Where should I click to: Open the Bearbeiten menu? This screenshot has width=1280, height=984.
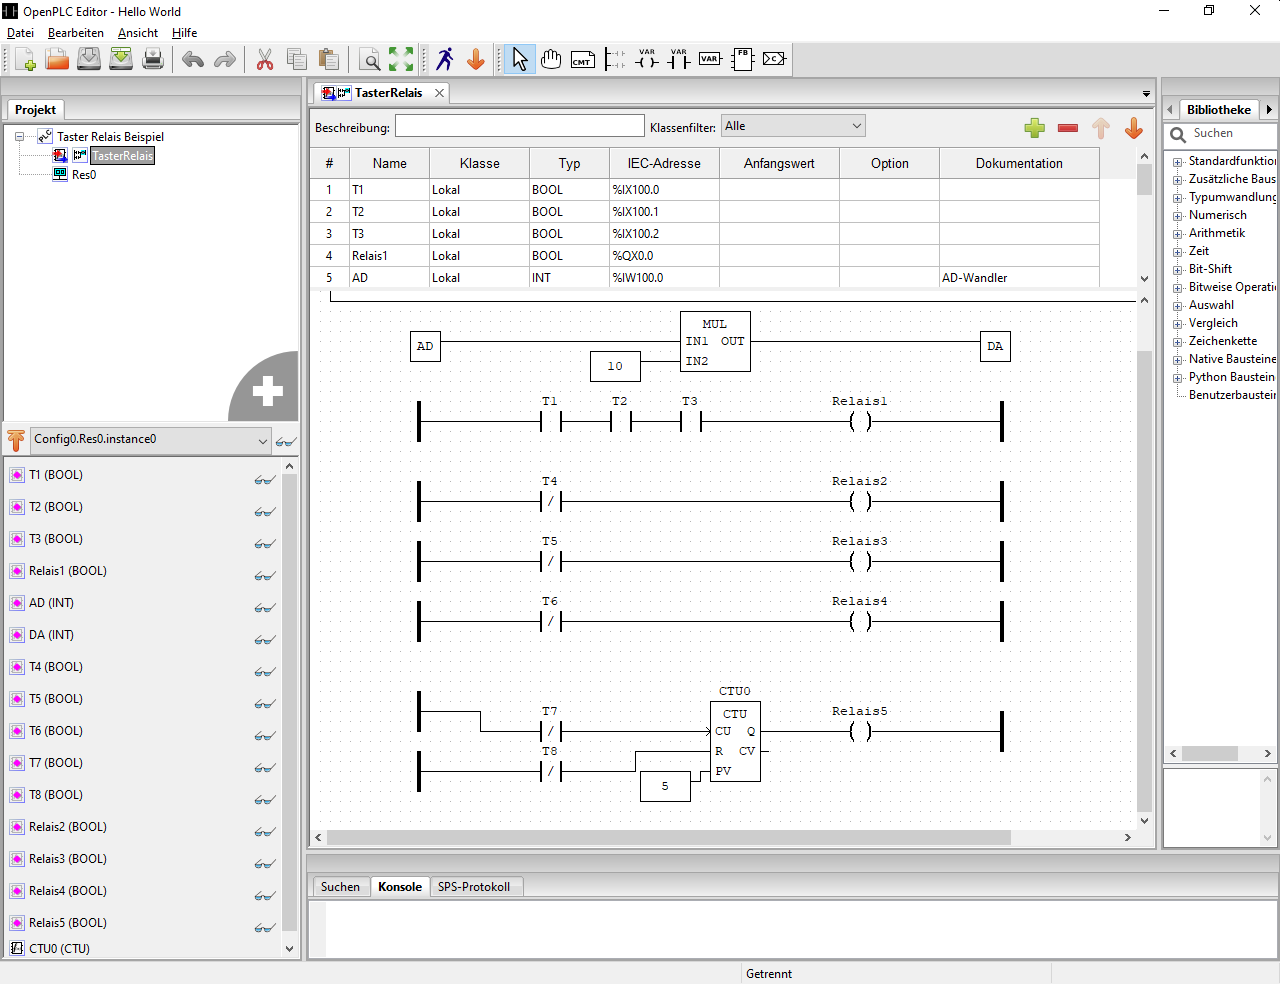(75, 32)
